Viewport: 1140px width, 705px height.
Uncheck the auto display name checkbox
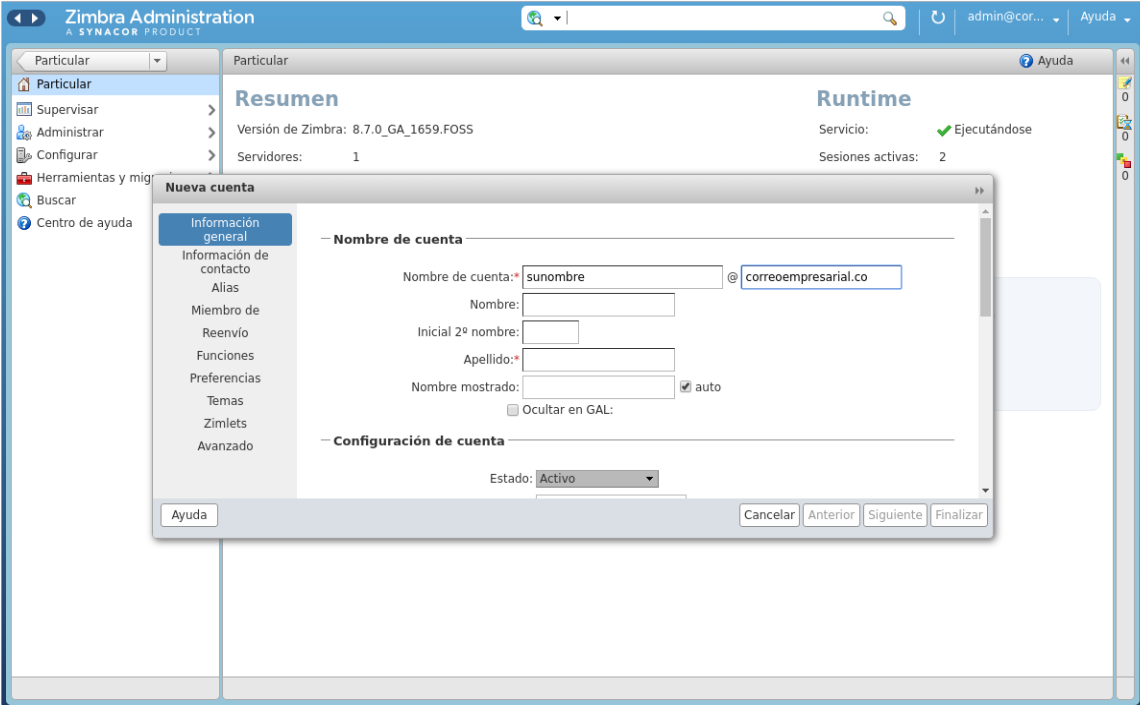[686, 387]
